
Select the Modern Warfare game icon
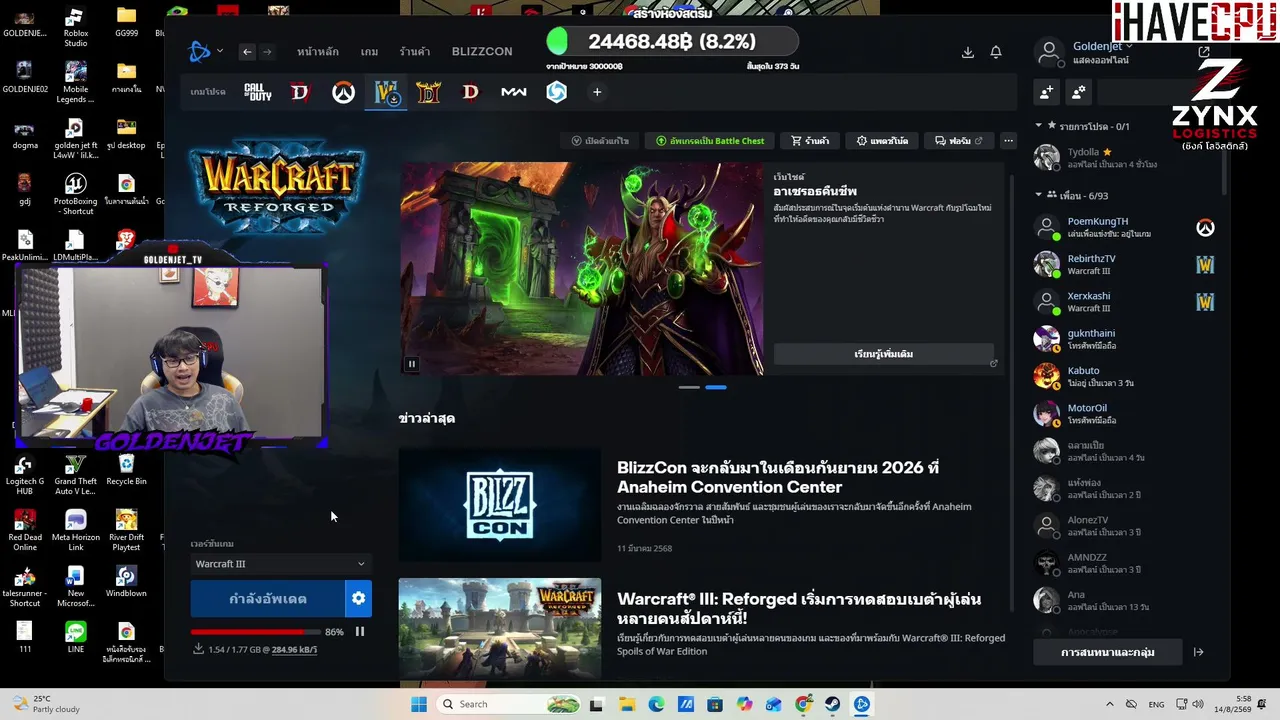click(x=513, y=92)
